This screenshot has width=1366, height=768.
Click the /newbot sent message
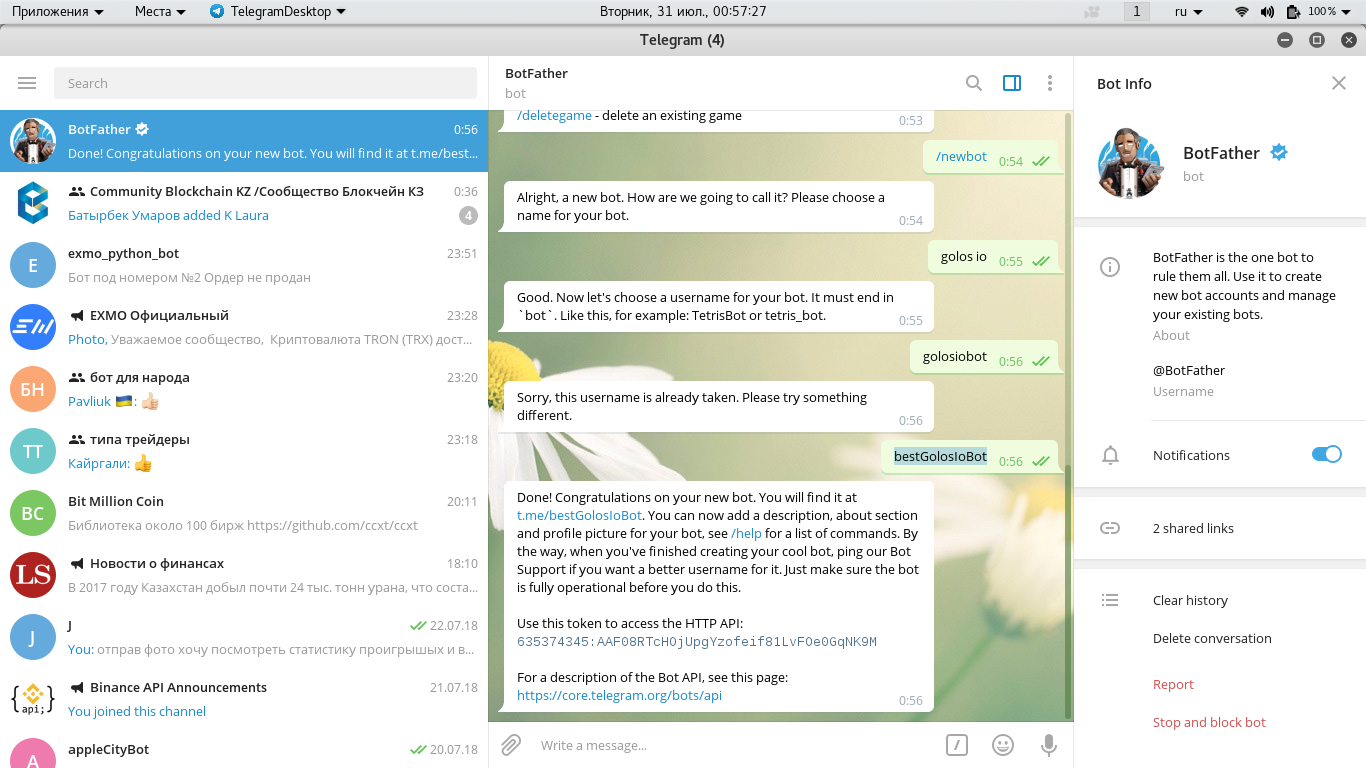coord(990,157)
